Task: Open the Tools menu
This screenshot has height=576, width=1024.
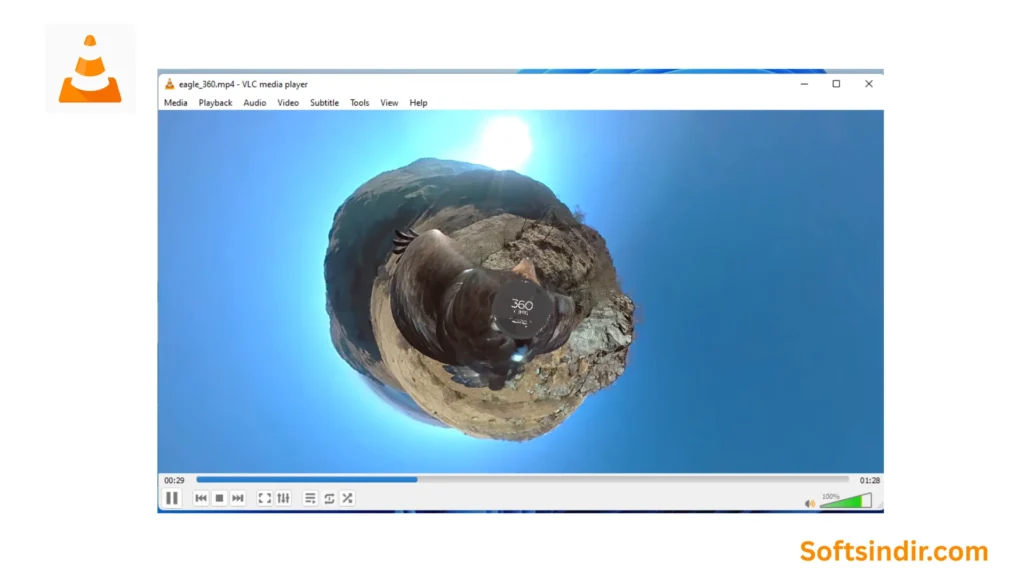Action: click(x=359, y=102)
